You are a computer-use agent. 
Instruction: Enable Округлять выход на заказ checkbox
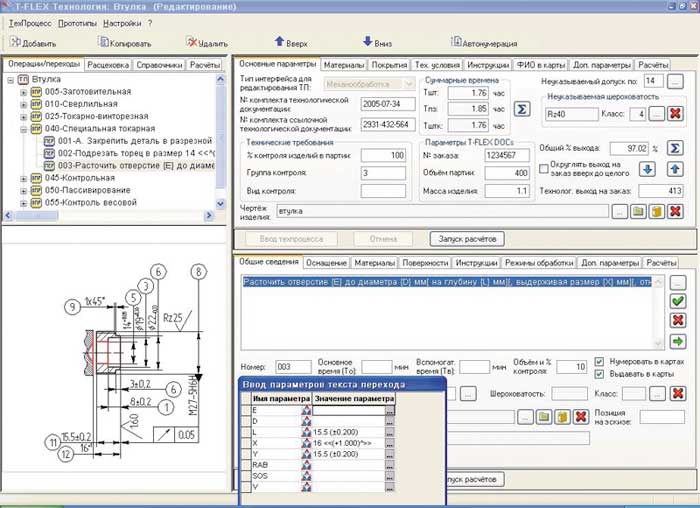tap(544, 167)
